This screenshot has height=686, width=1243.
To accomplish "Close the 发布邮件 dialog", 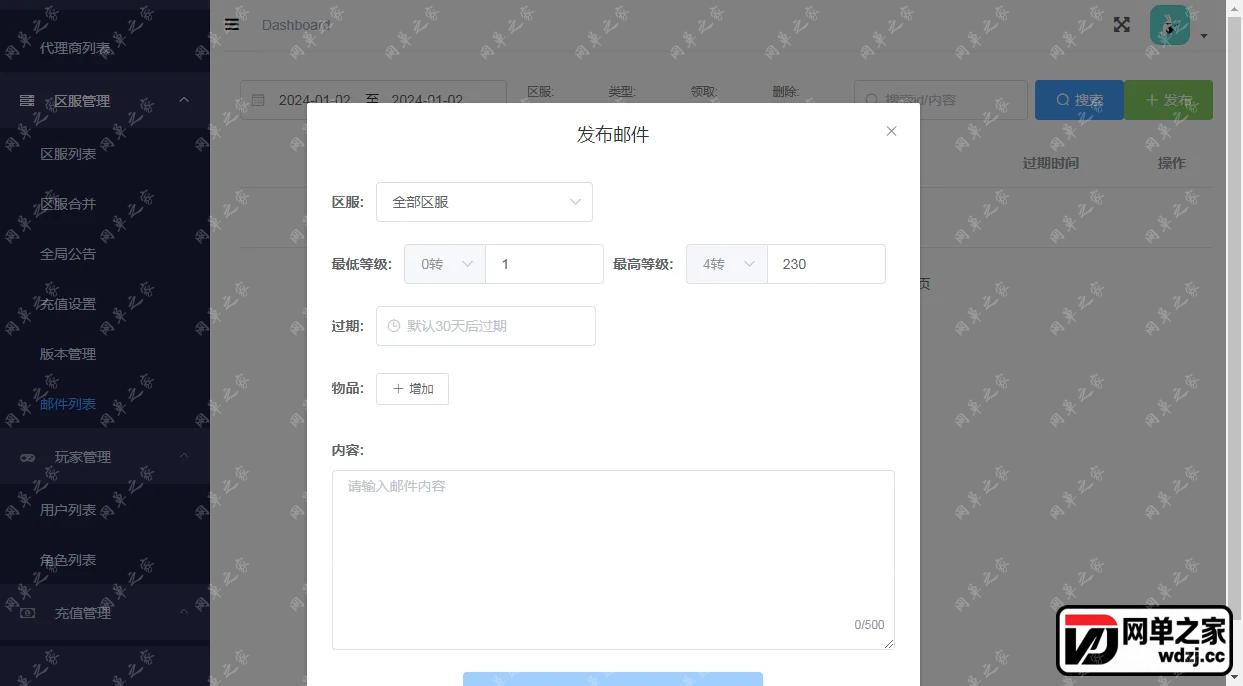I will tap(891, 131).
